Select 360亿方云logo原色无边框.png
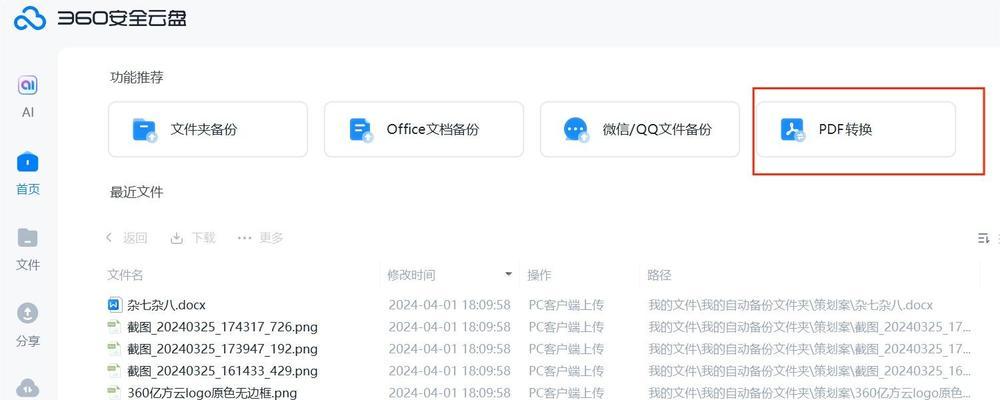Image resolution: width=1000 pixels, height=400 pixels. [x=212, y=392]
